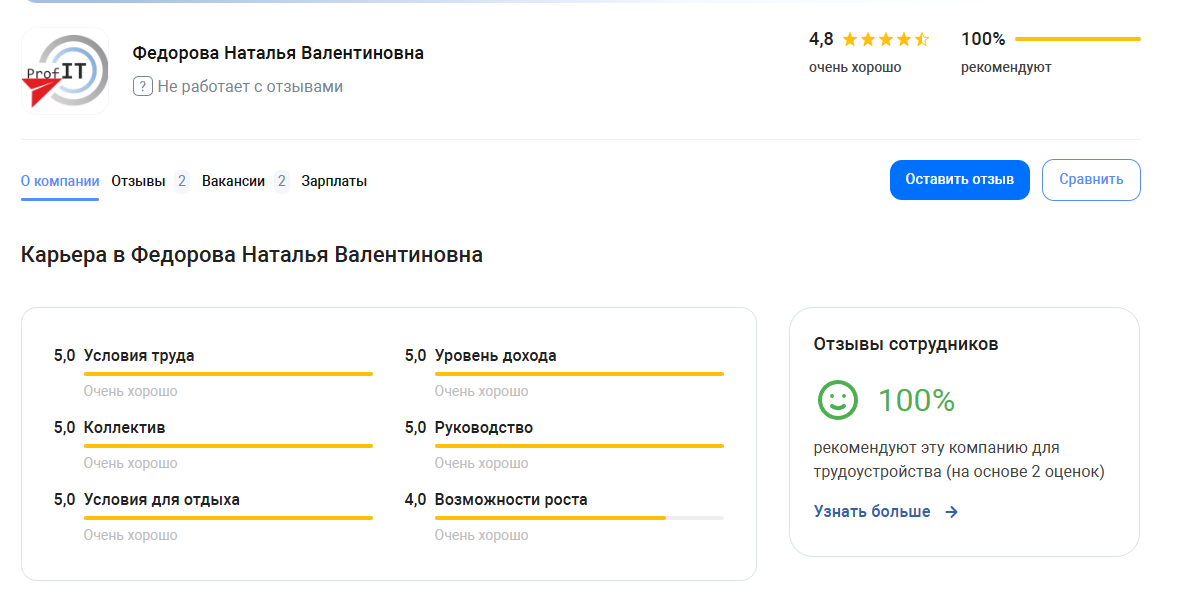Click the company name Федорова Наталья Валентиновна
This screenshot has width=1202, height=596.
coord(278,53)
